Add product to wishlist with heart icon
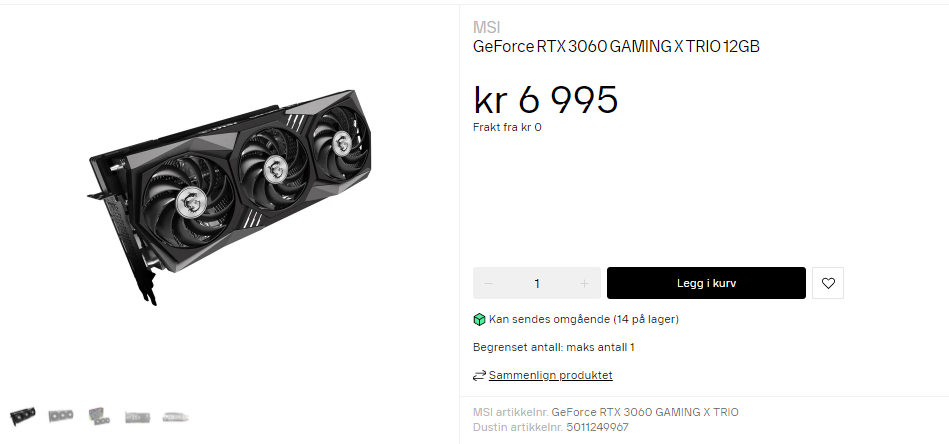 tap(827, 283)
